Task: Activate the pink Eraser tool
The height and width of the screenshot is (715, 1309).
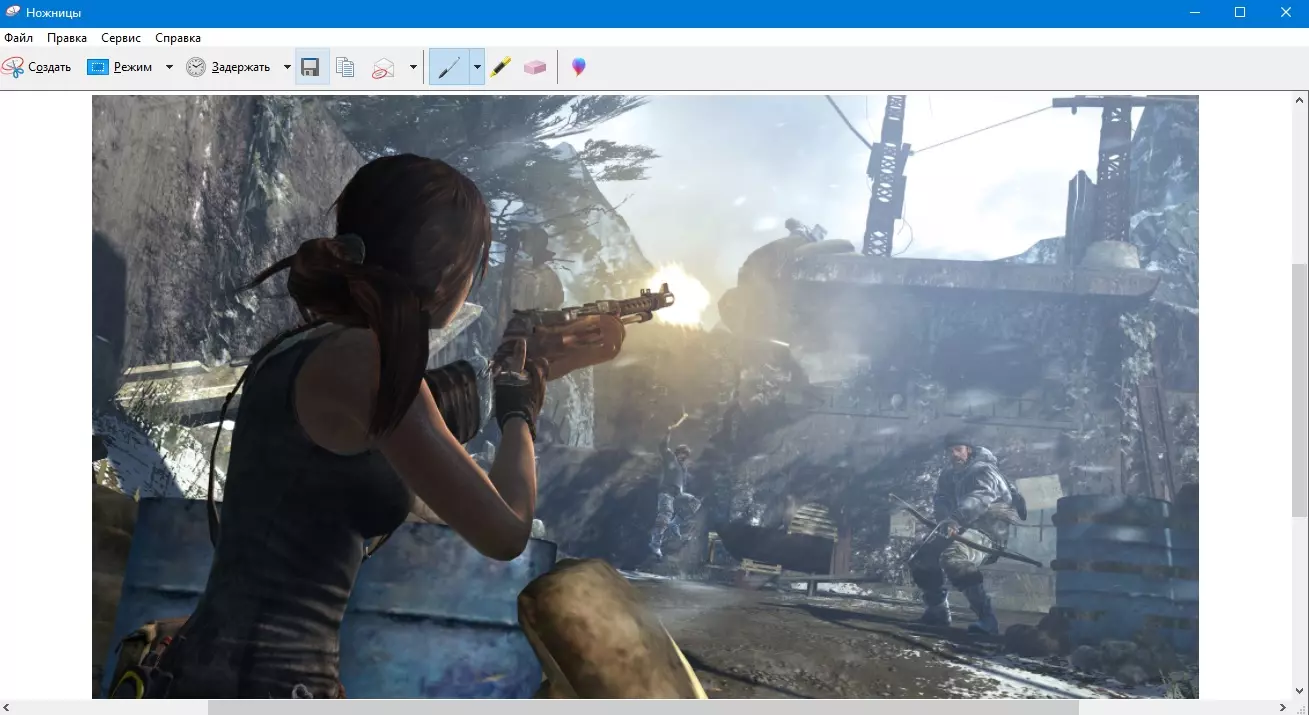Action: point(535,67)
